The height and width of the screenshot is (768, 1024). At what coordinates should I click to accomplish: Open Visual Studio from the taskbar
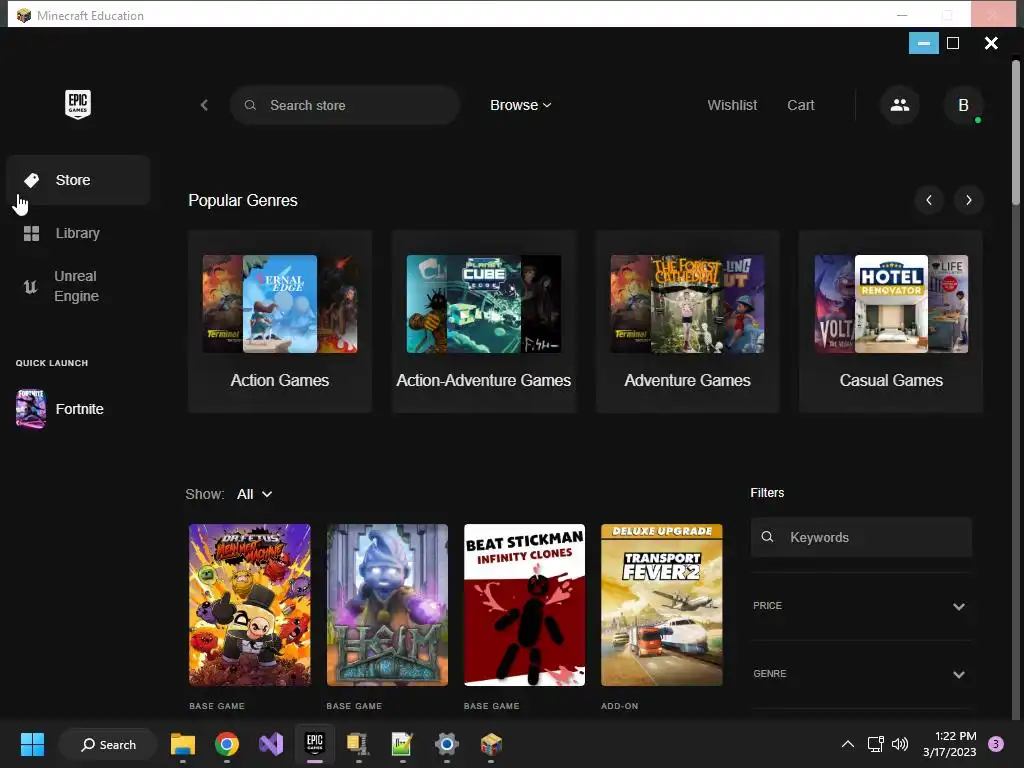(x=271, y=744)
